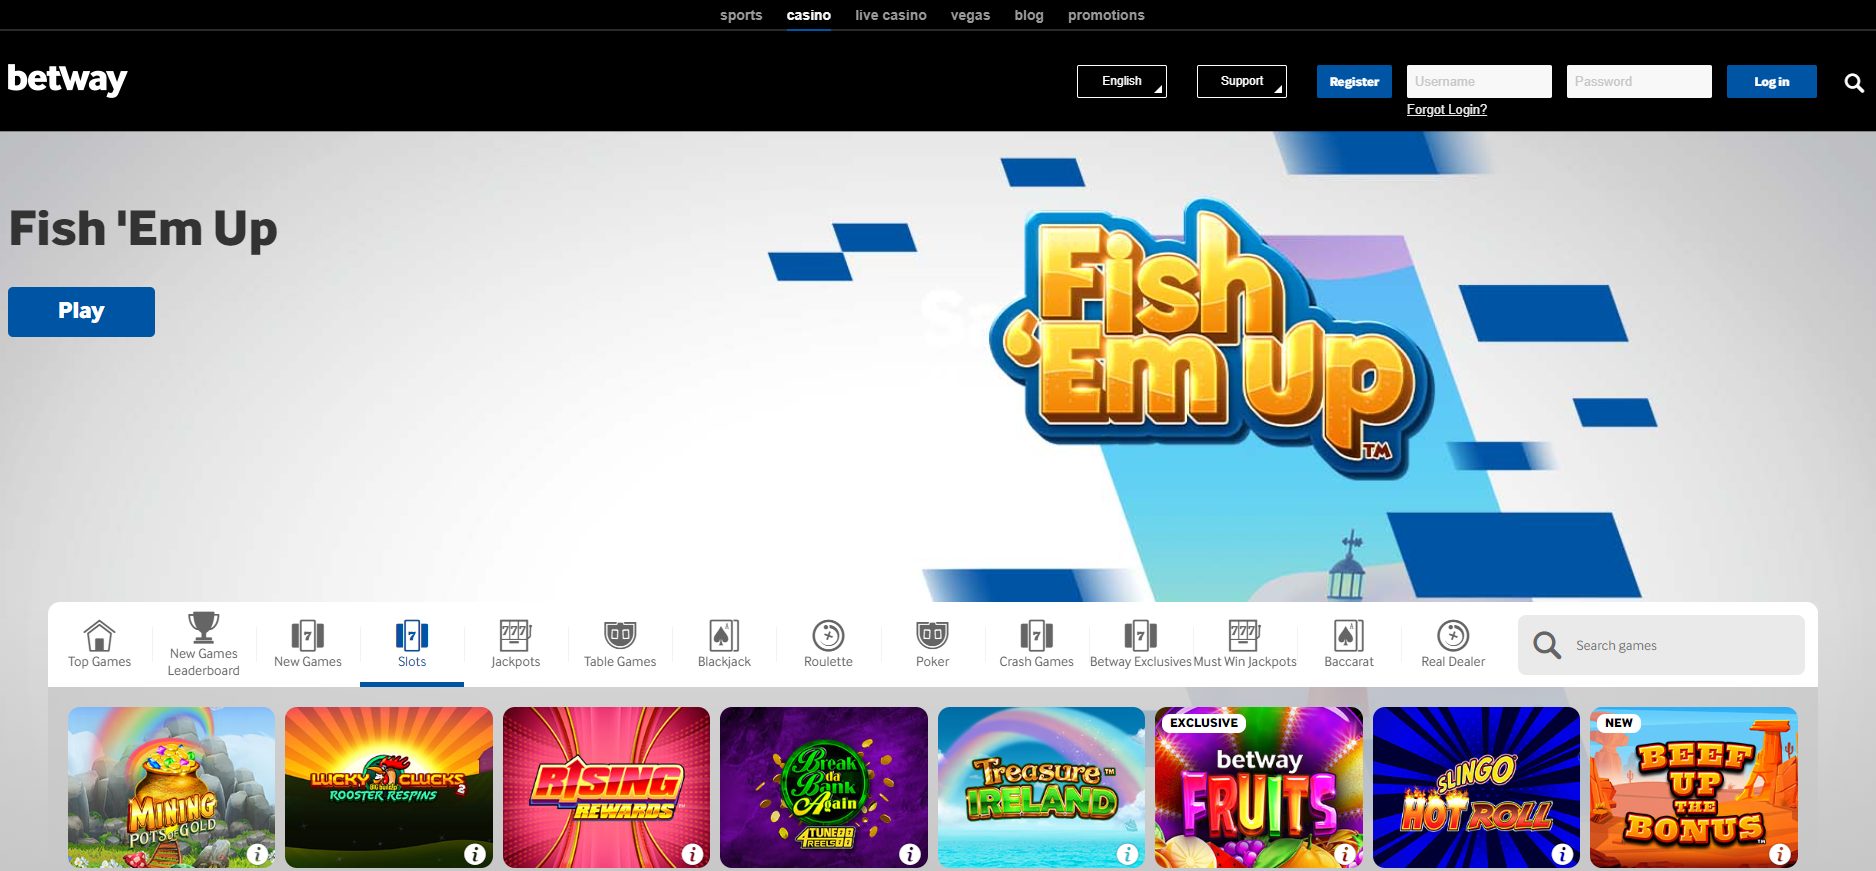Click the Forgot Login? link
The width and height of the screenshot is (1876, 871).
pos(1447,110)
